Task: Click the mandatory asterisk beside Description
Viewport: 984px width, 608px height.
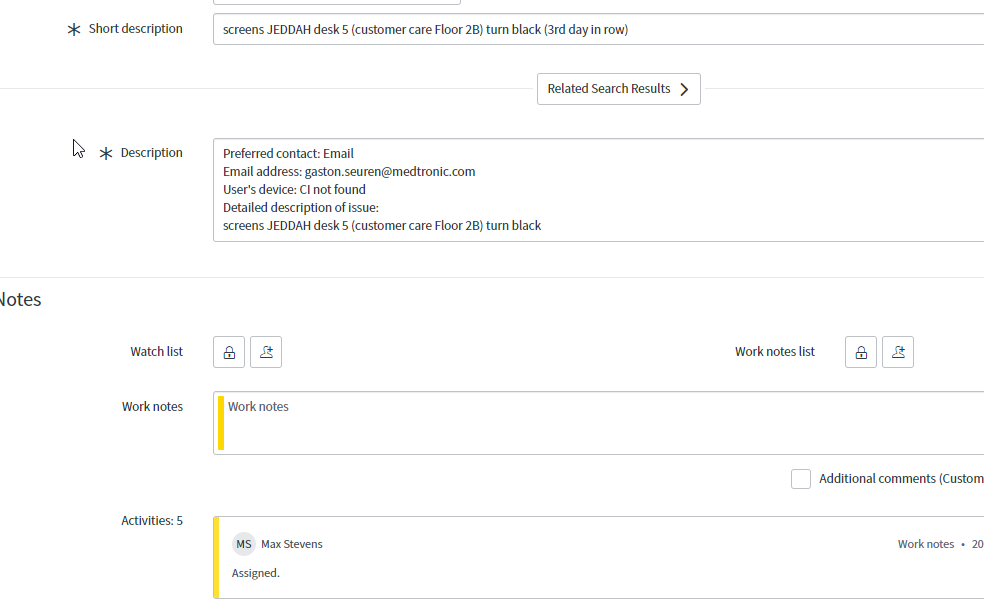Action: coord(106,154)
